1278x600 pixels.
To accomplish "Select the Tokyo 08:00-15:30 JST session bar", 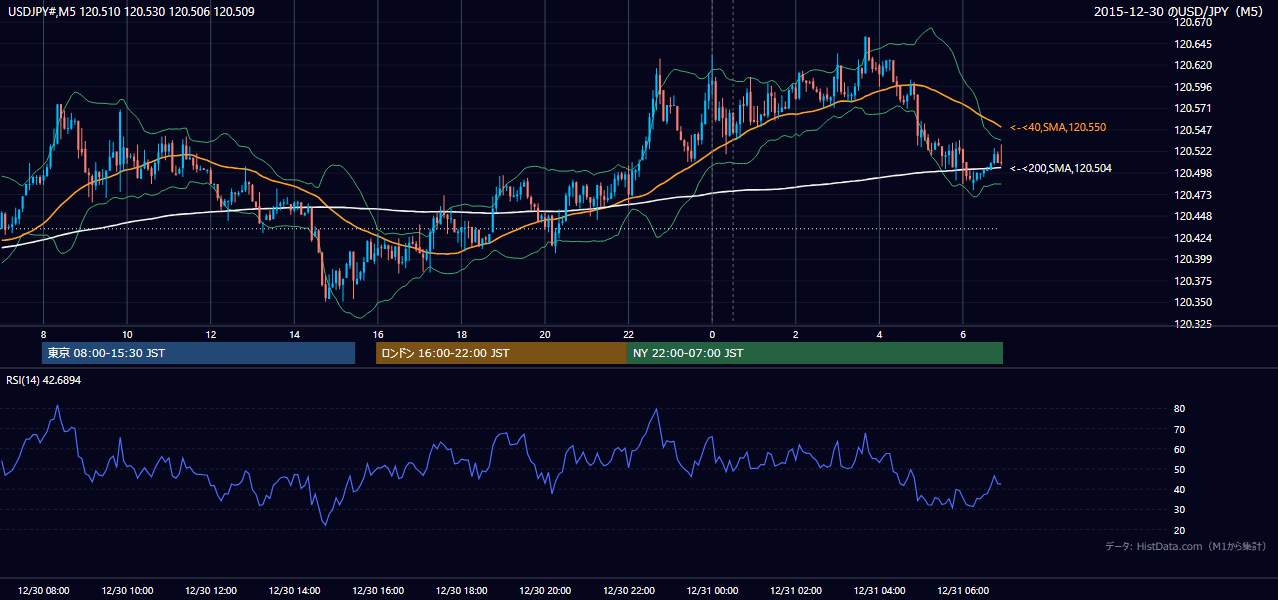I will click(x=199, y=353).
